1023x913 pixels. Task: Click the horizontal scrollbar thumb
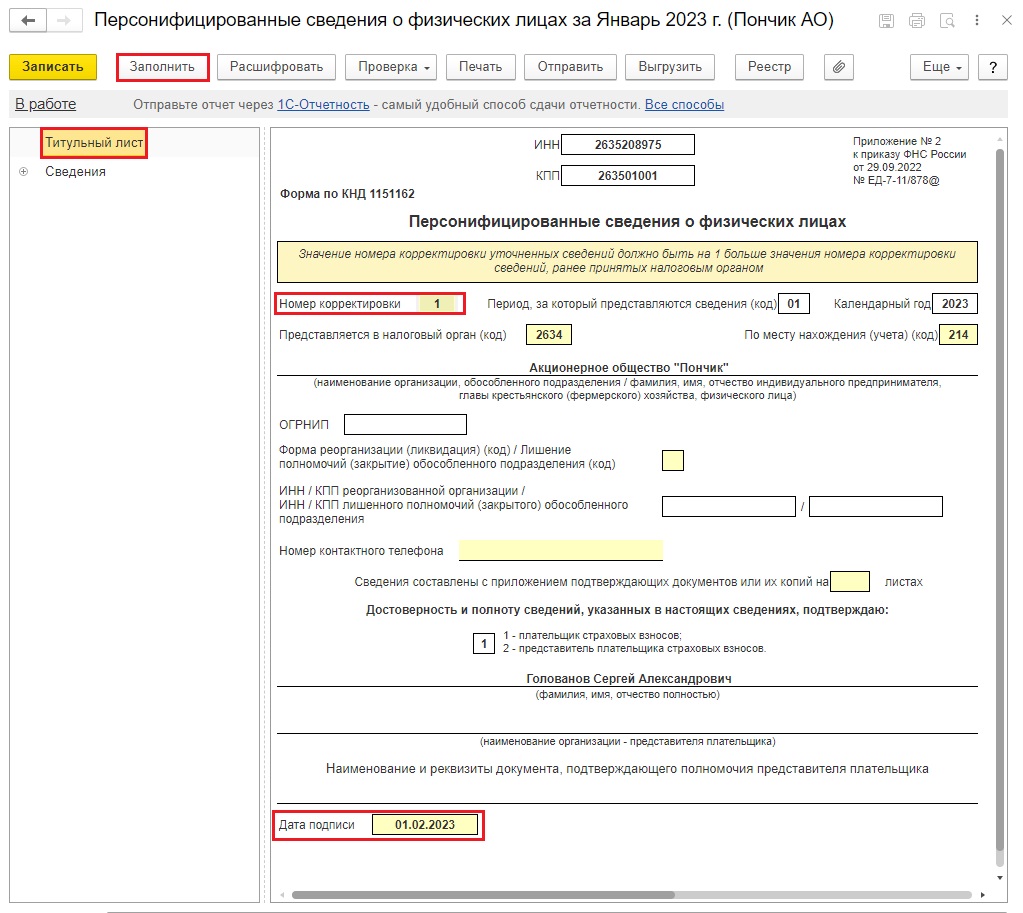tap(483, 895)
